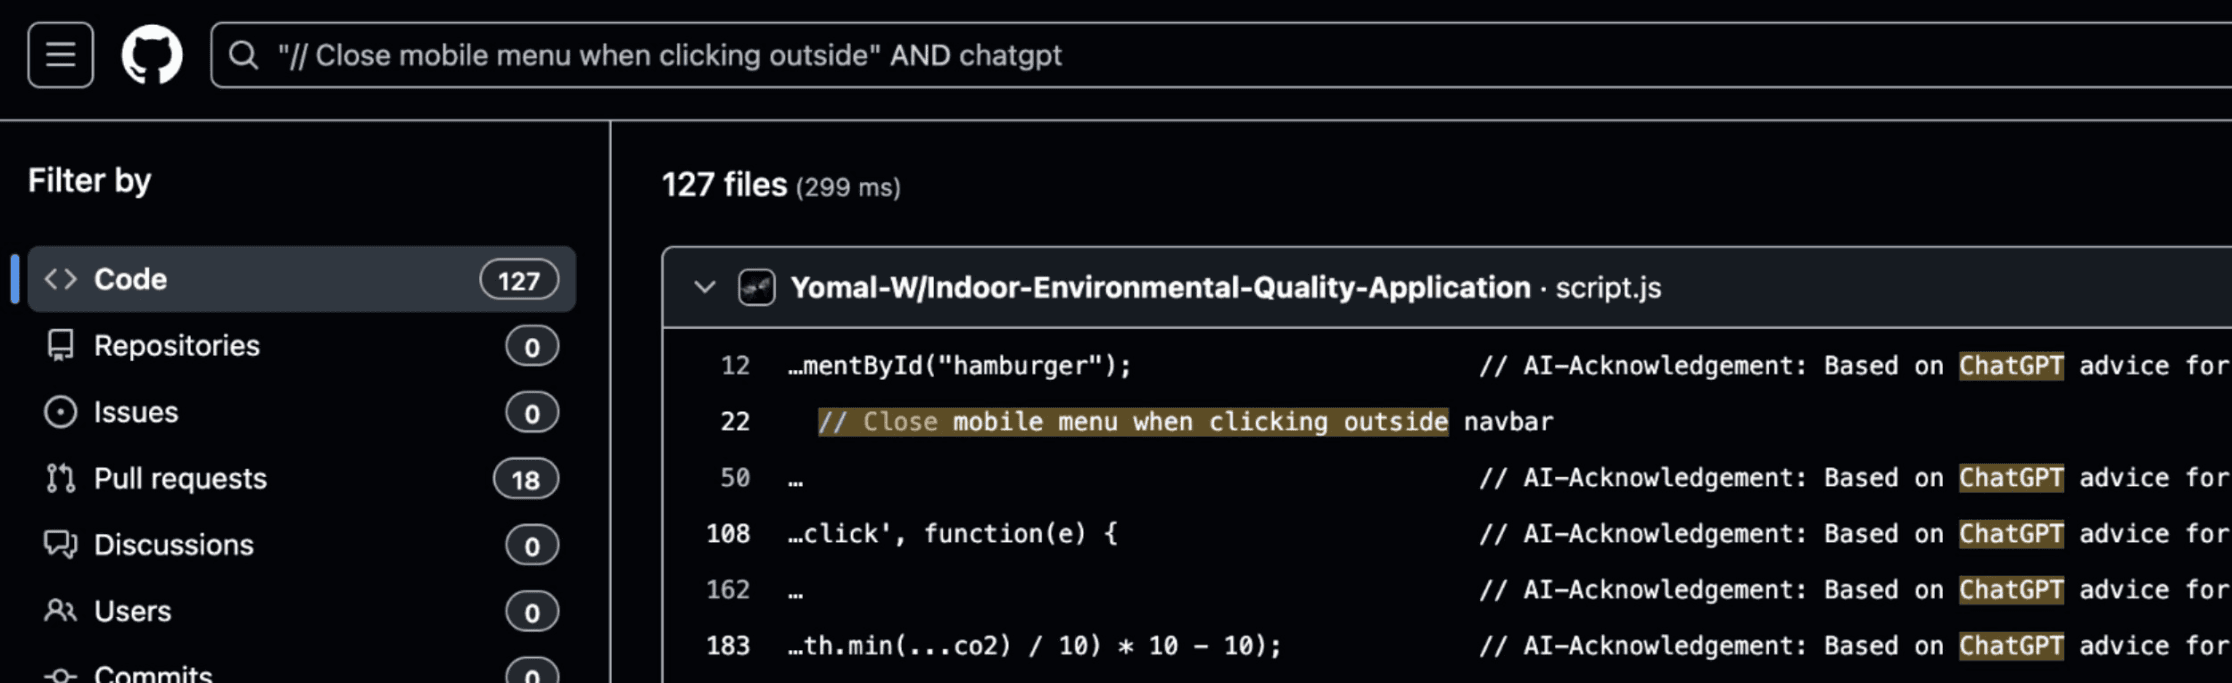
Task: Jump to line 183 of script.js
Action: click(x=728, y=646)
